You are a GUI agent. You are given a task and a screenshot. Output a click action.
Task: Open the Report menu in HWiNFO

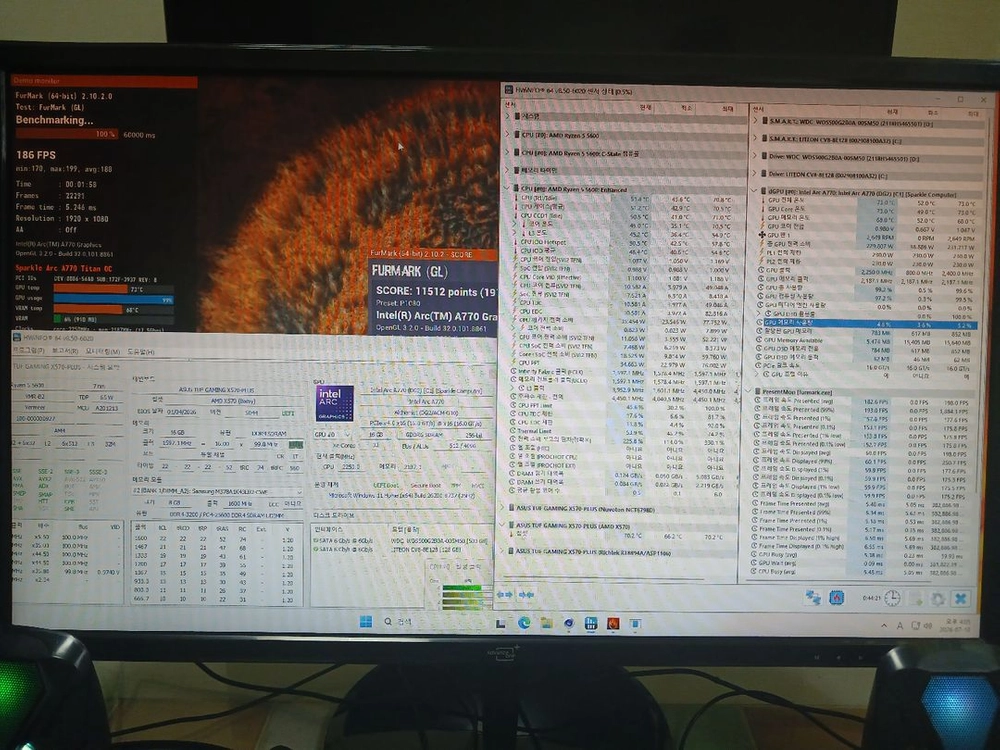(64, 351)
